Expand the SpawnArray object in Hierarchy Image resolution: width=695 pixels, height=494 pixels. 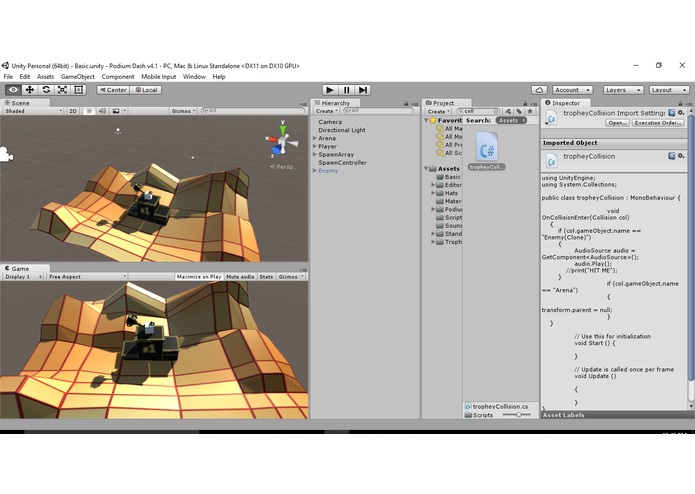315,155
